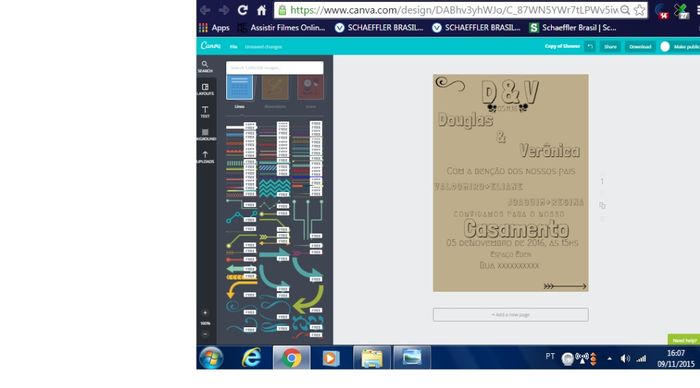Screen dimensions: 700x388
Task: Select the Lines category tab
Action: (240, 88)
